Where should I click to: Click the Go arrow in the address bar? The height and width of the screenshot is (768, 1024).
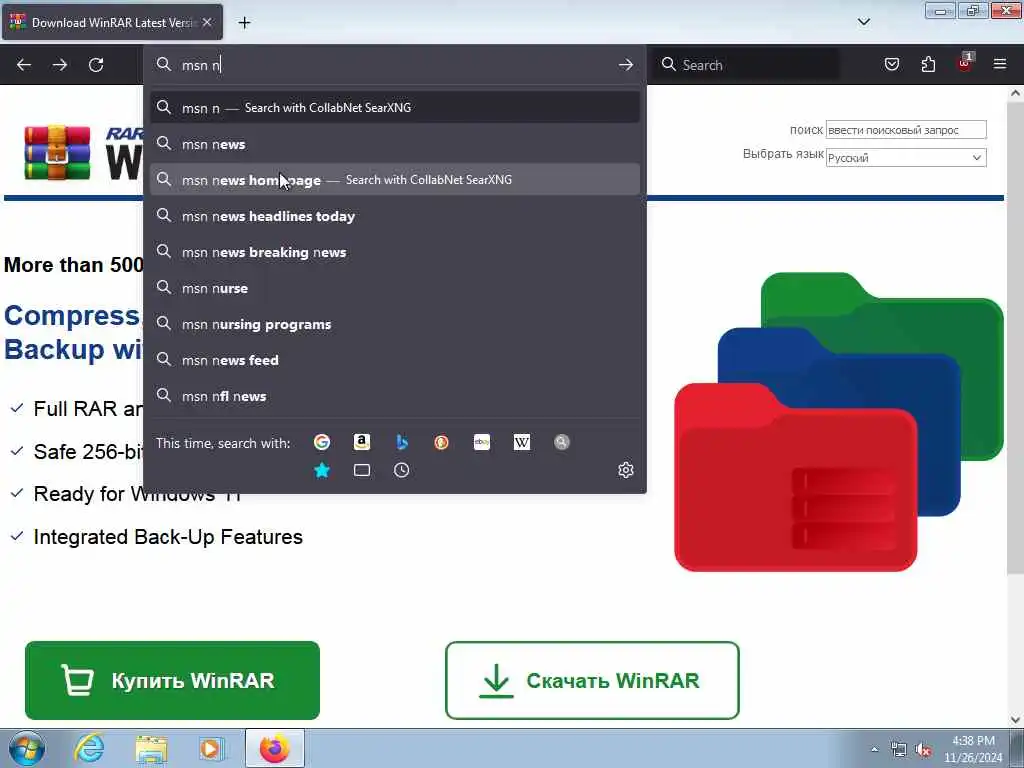click(626, 65)
